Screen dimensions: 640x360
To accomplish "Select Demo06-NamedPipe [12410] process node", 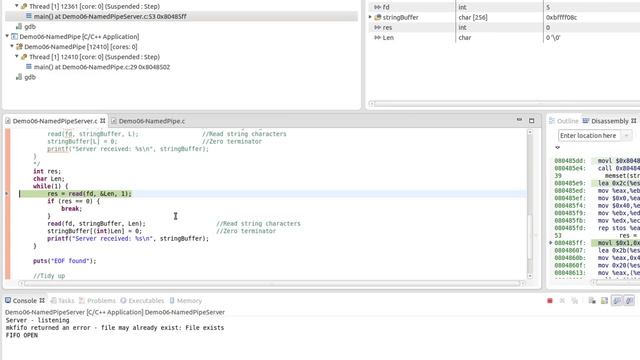I will click(81, 47).
